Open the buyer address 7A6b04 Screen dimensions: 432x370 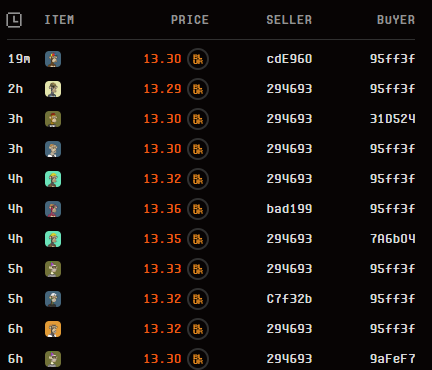point(393,239)
